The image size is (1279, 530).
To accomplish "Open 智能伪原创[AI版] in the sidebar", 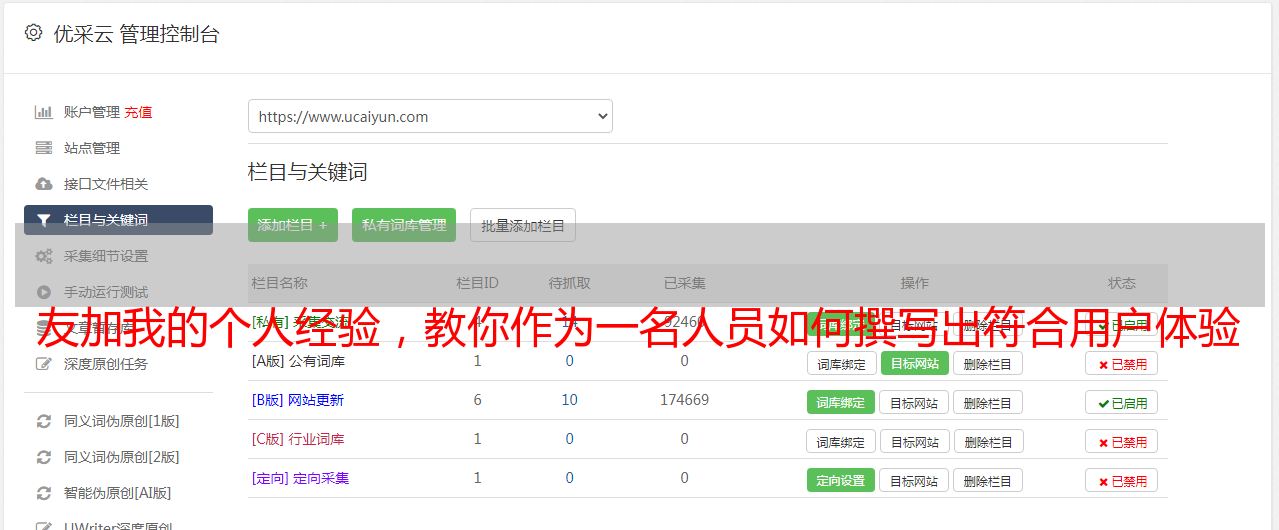I will [x=118, y=493].
